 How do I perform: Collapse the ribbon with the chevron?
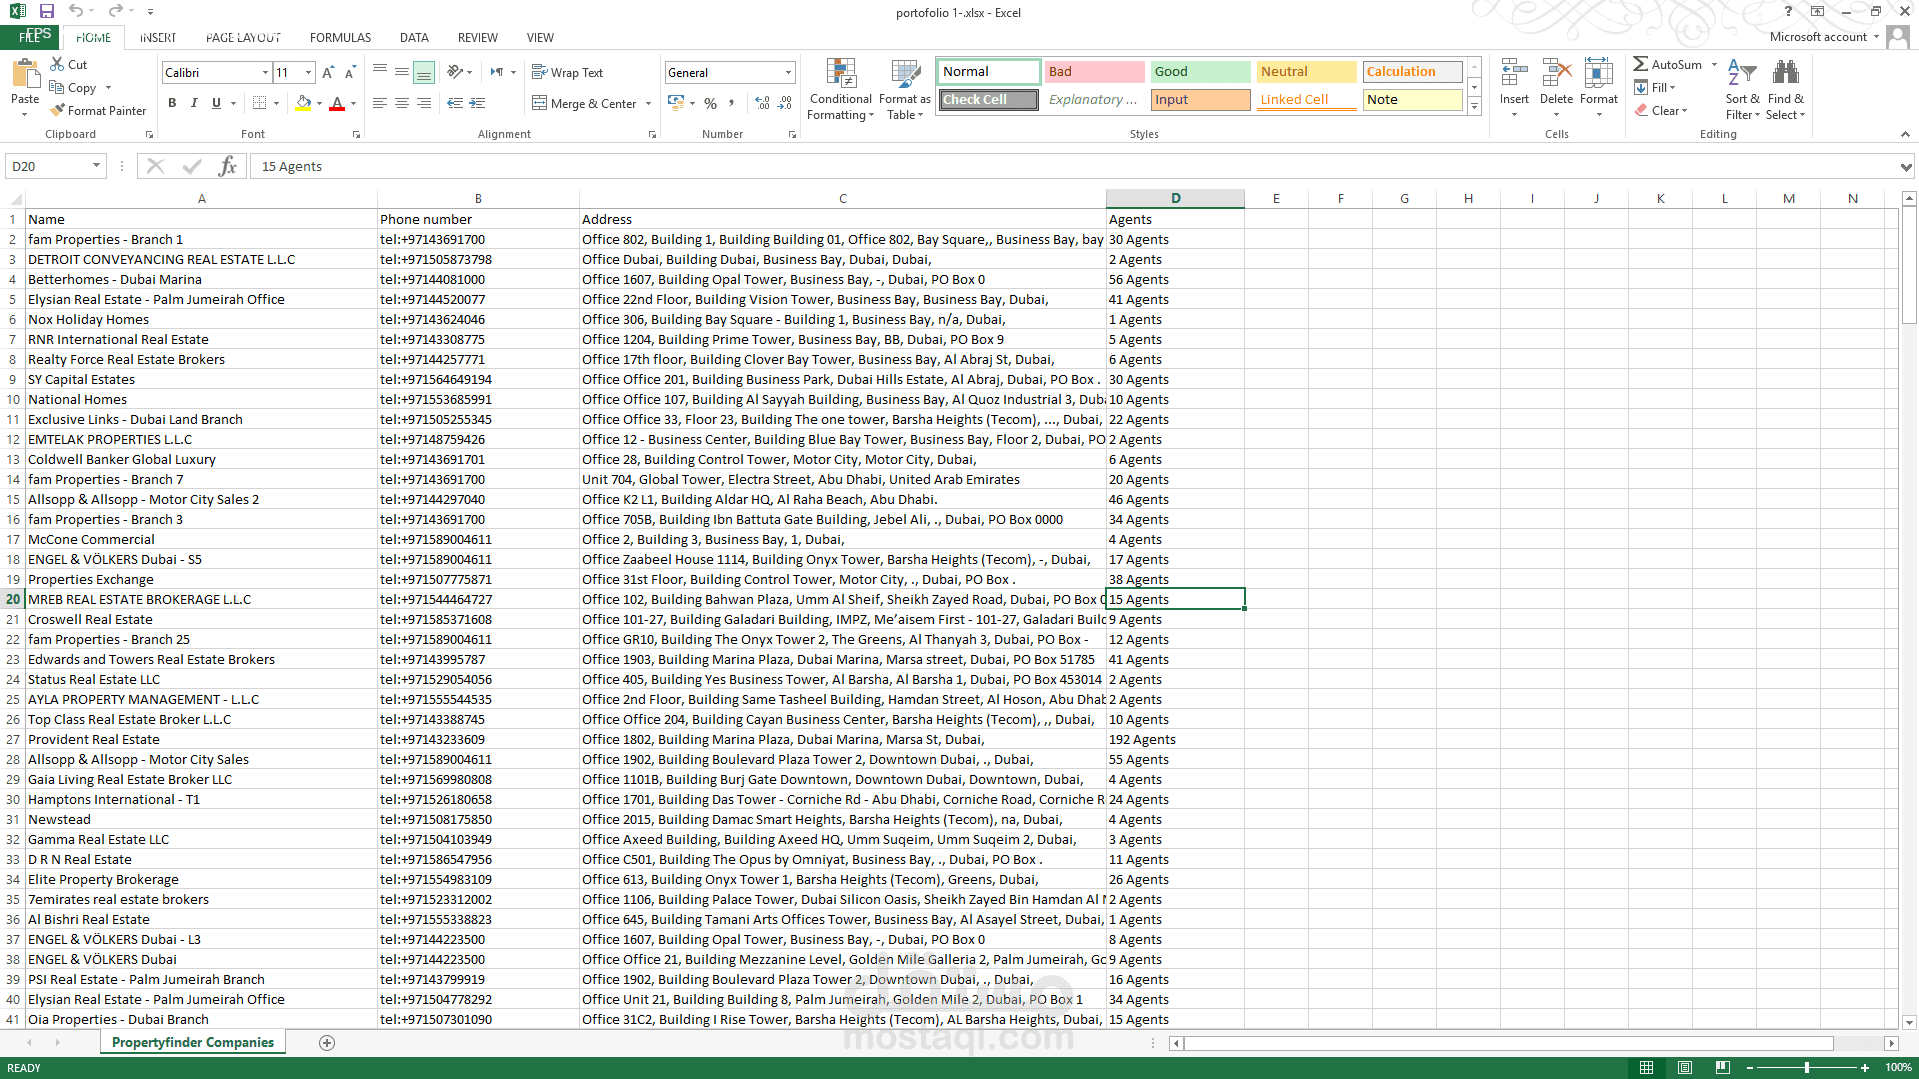click(x=1904, y=134)
